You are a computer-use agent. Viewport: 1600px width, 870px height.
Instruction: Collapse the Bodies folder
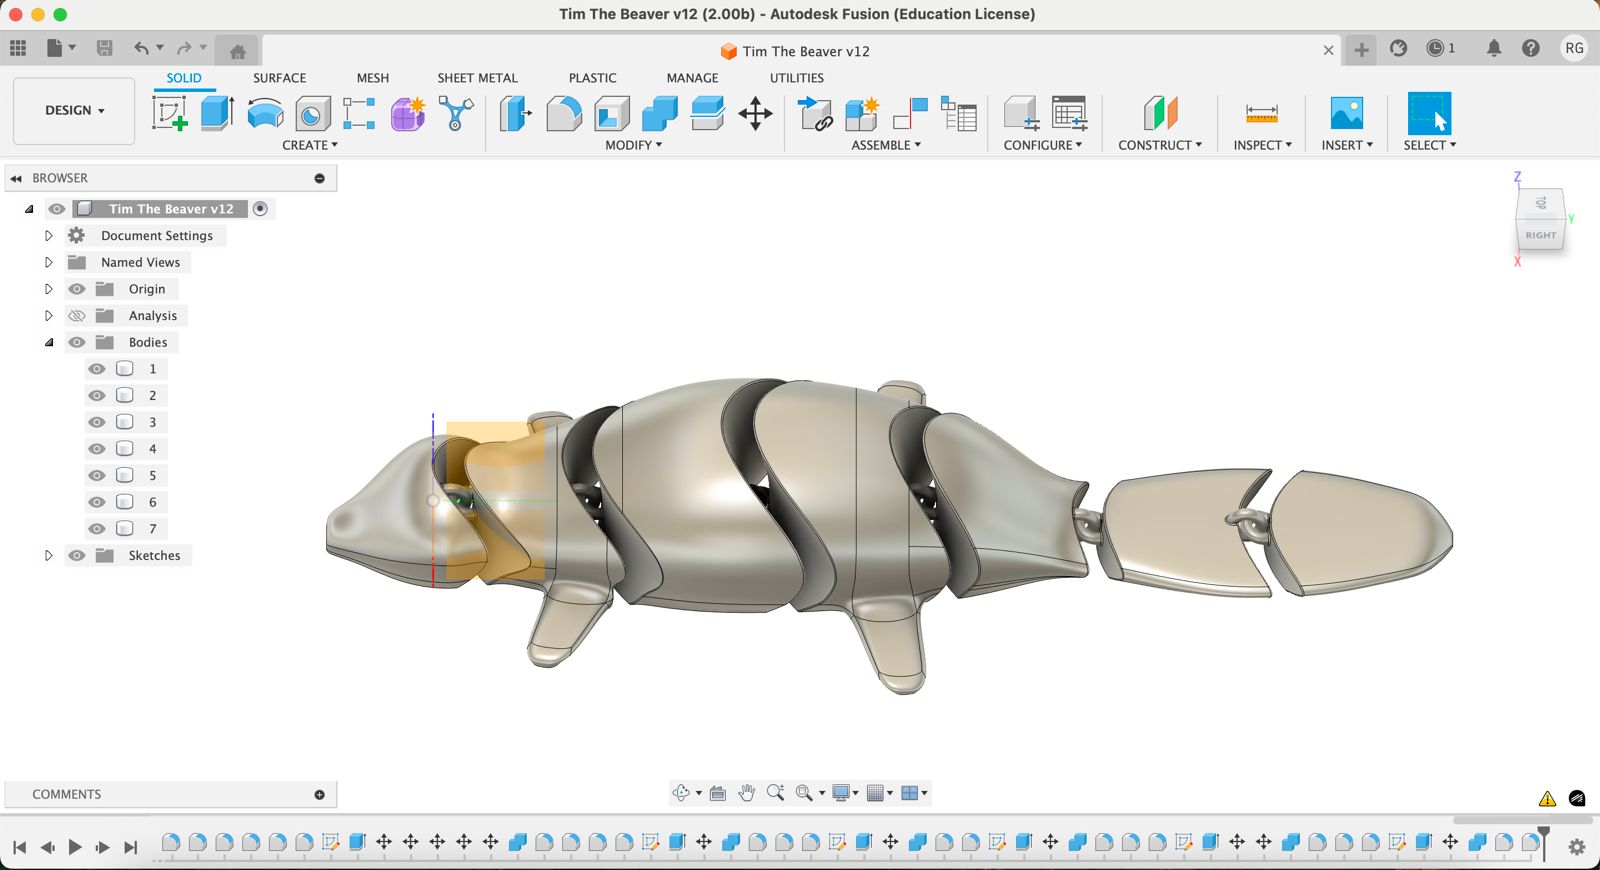[48, 342]
